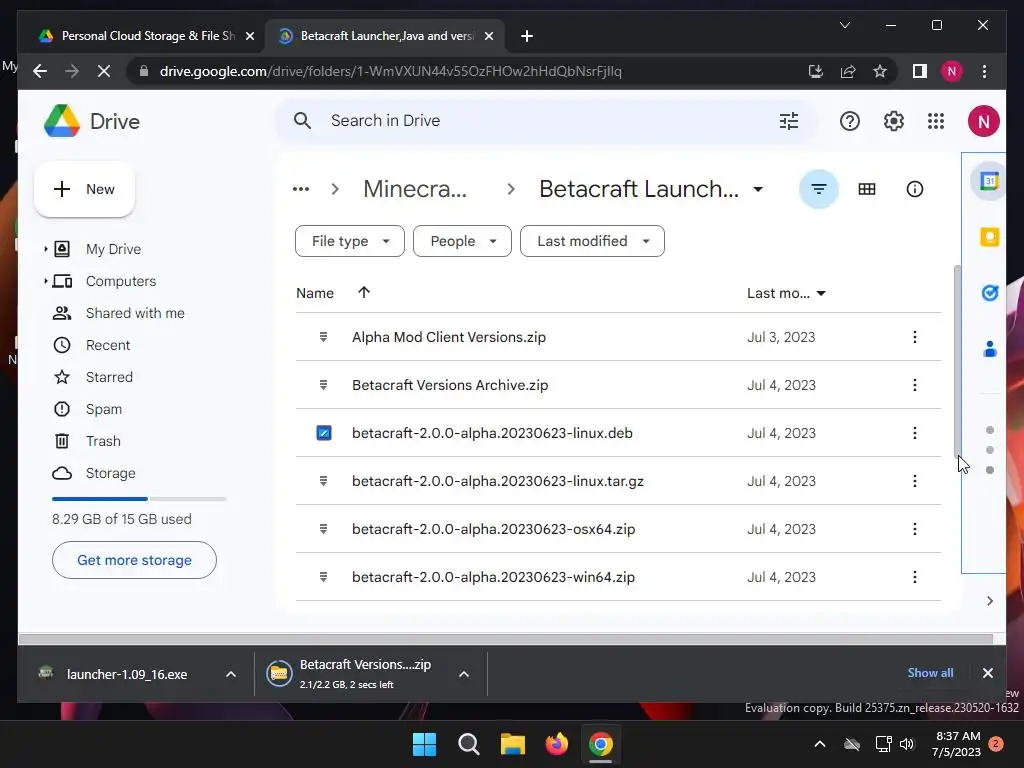Click Show all downloads link
The height and width of the screenshot is (768, 1024).
tap(930, 673)
